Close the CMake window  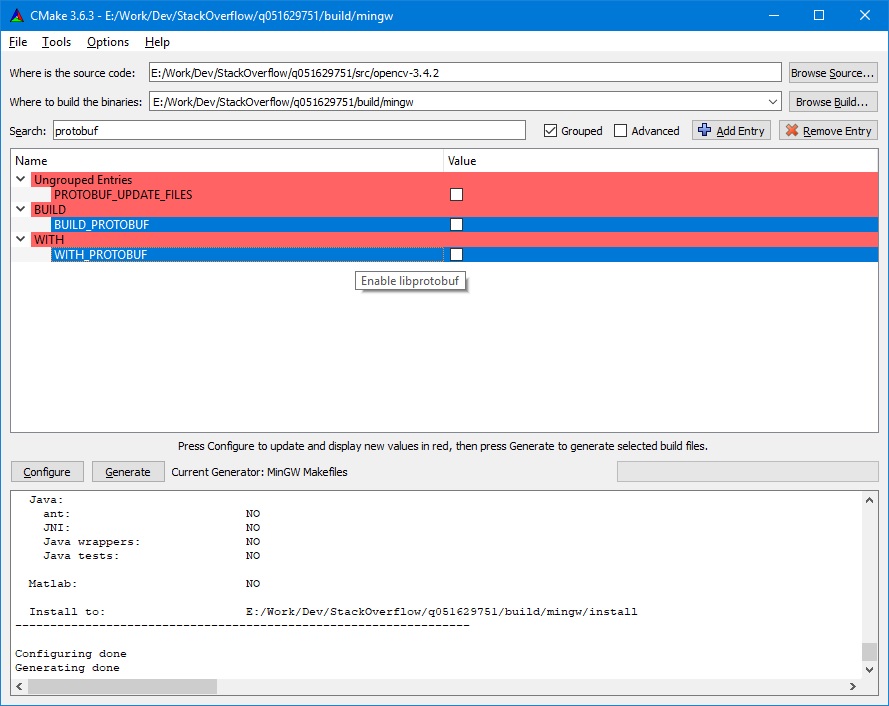865,15
